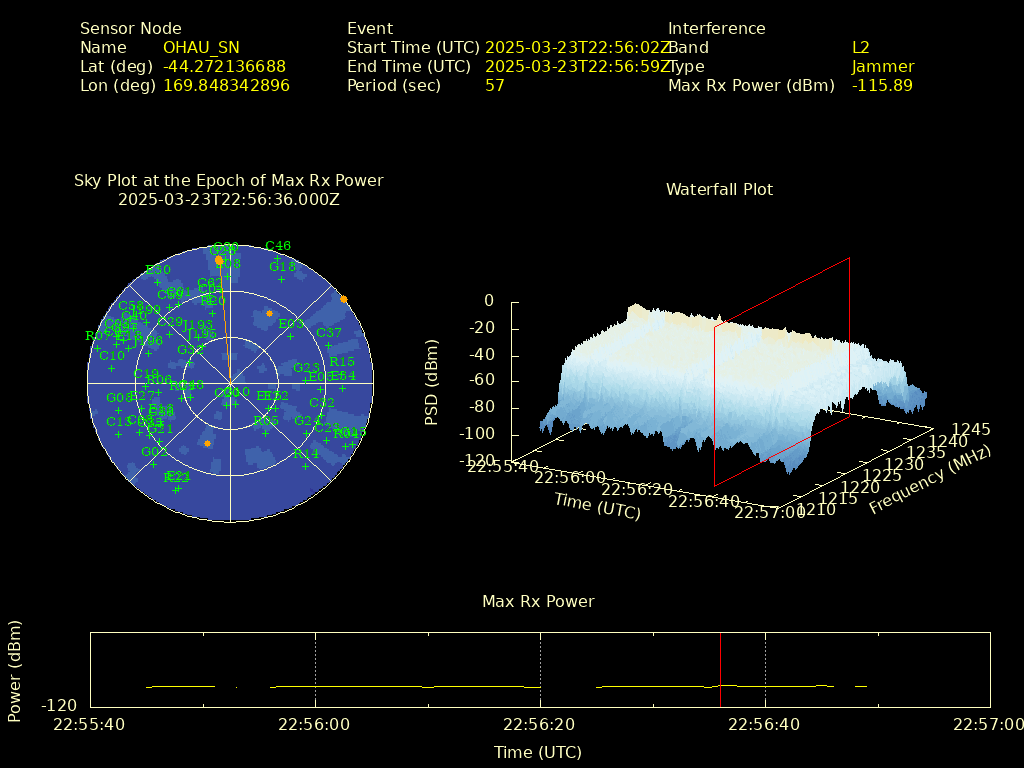Click the red marker line in Max Rx Power chart

coord(720,668)
